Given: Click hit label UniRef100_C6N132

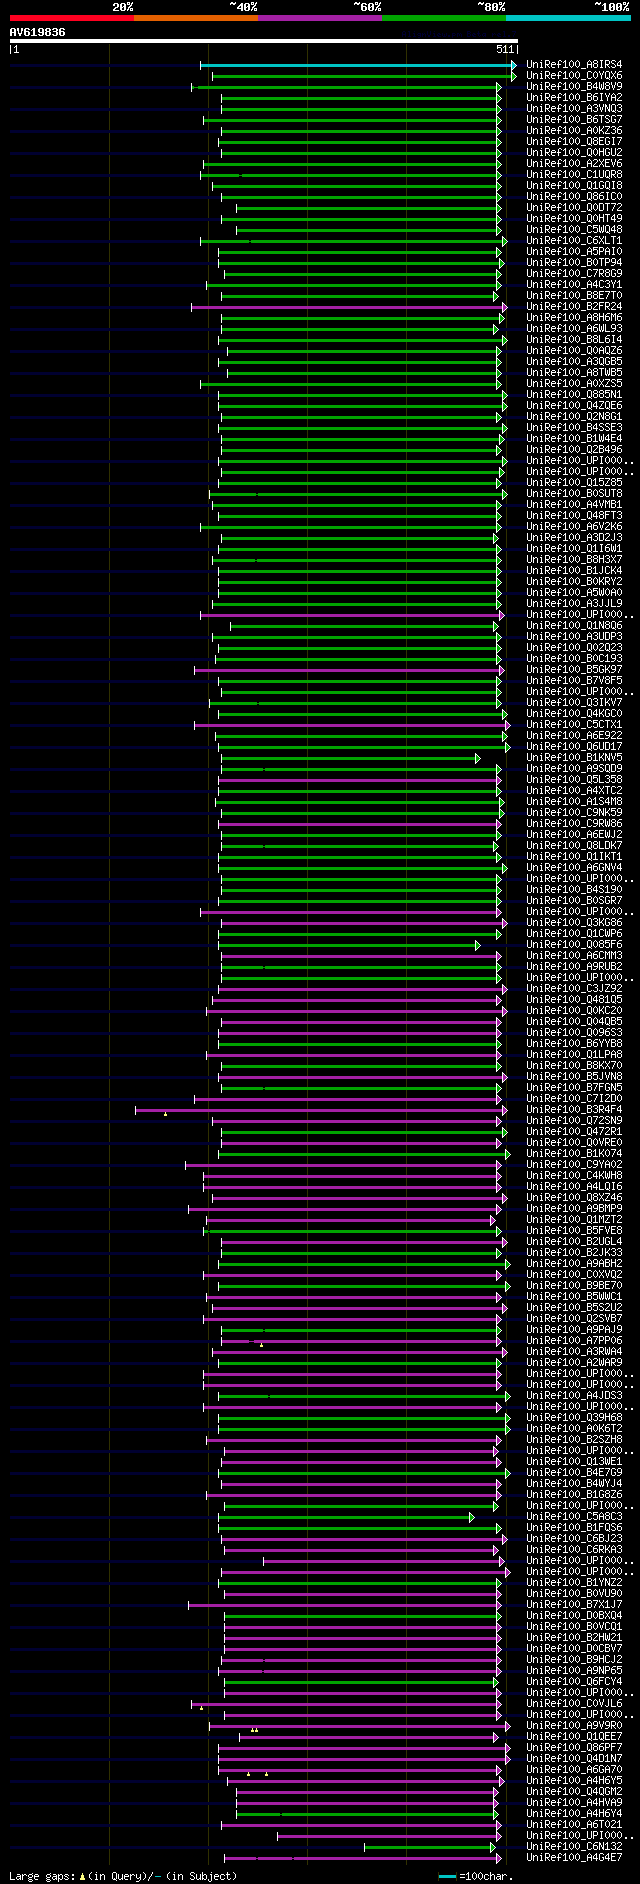Looking at the screenshot, I should click(574, 1847).
